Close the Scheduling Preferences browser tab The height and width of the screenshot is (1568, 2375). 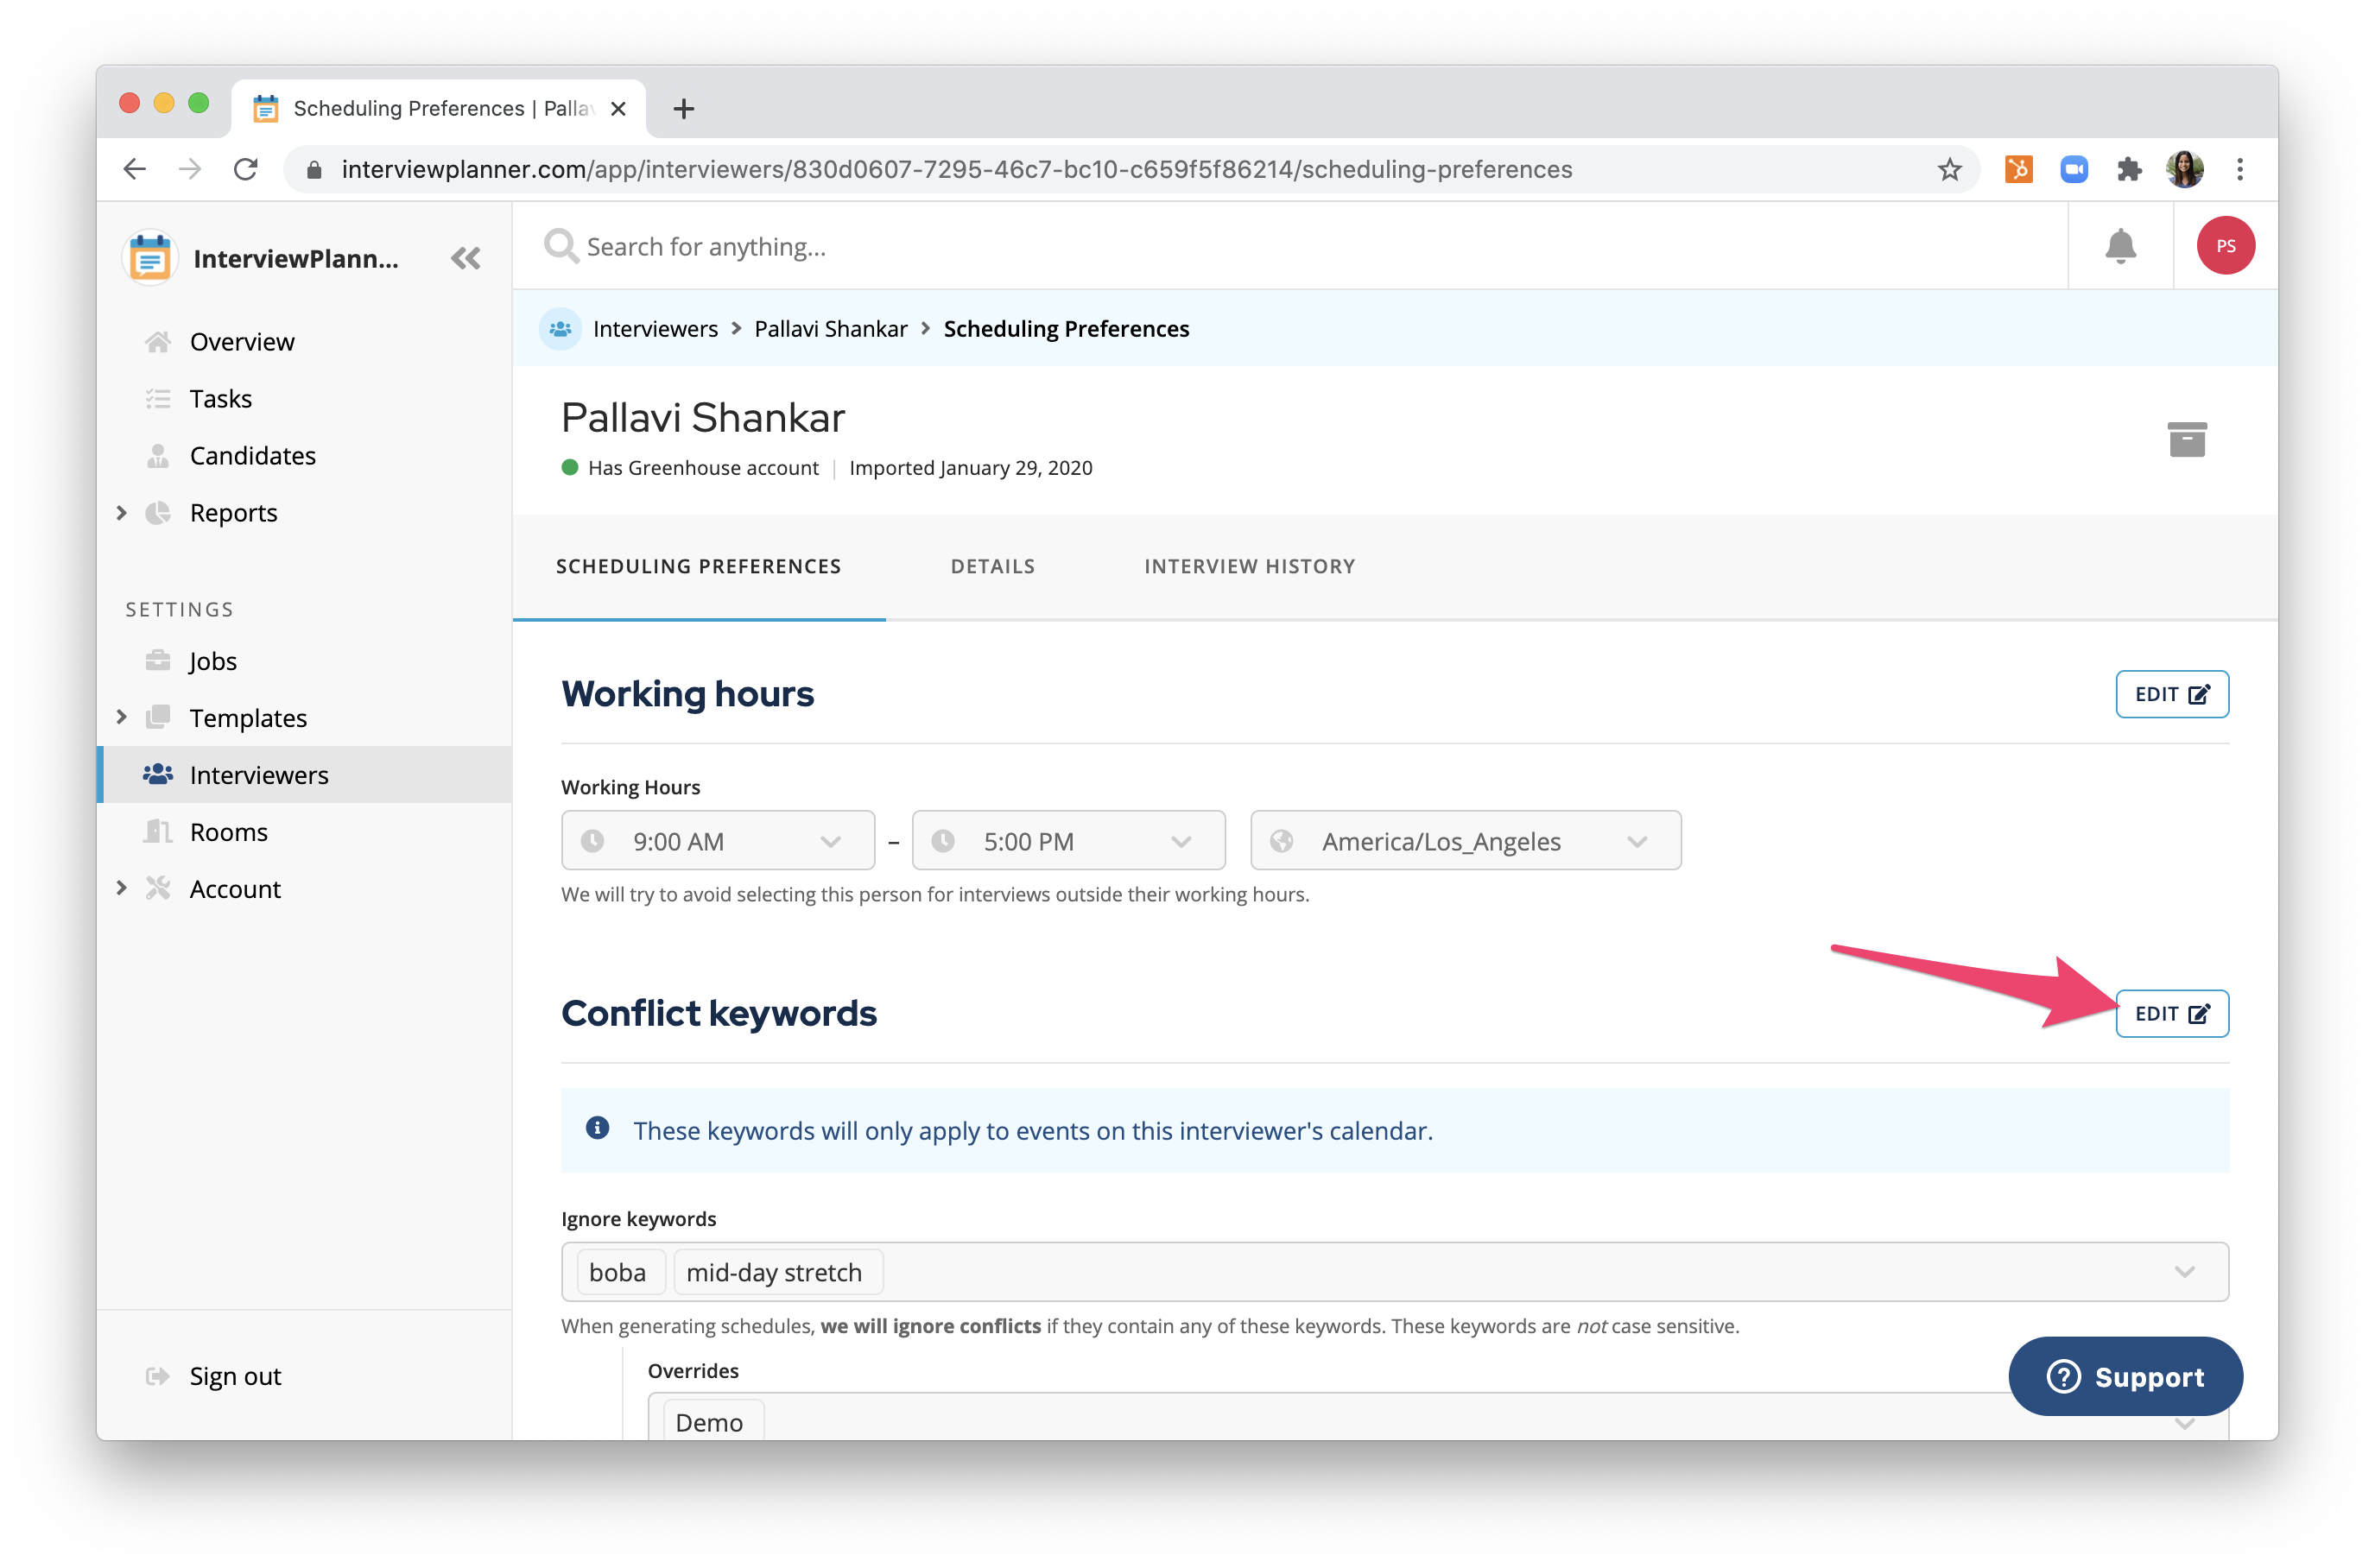tap(618, 108)
